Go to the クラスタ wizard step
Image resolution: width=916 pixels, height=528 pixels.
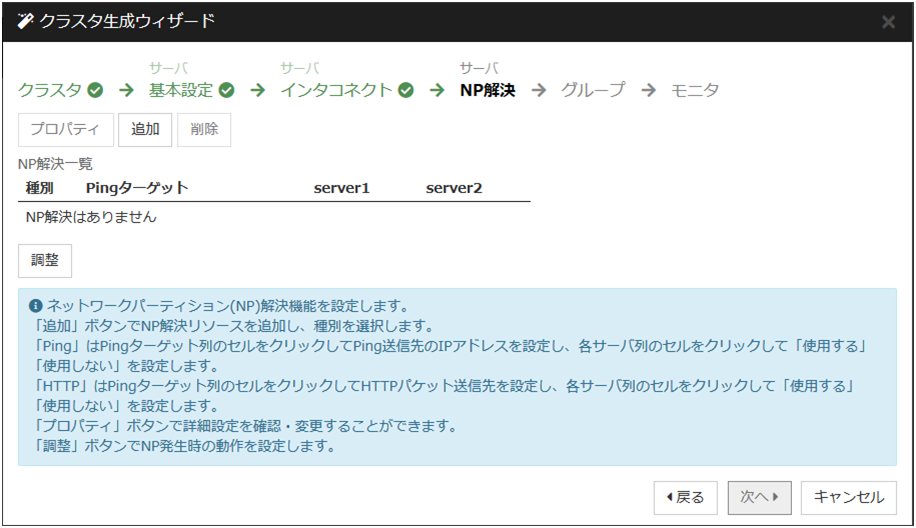tap(50, 90)
